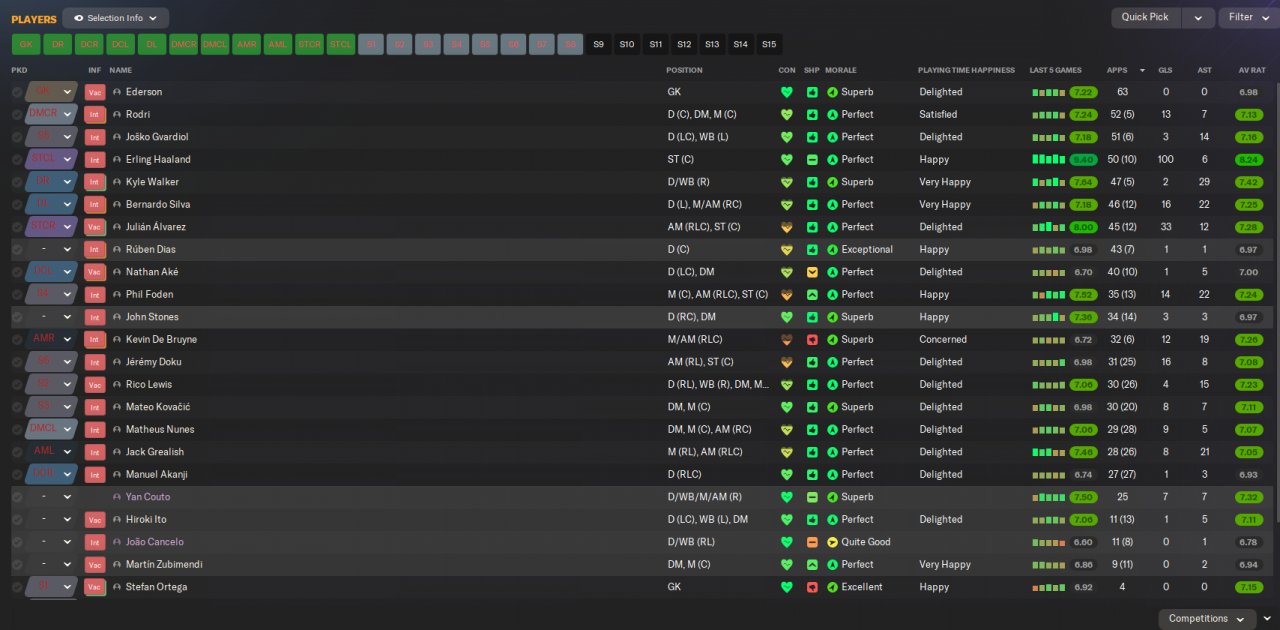The width and height of the screenshot is (1280, 630).
Task: Toggle the pick circle for Yan Couto
Action: coord(17,497)
